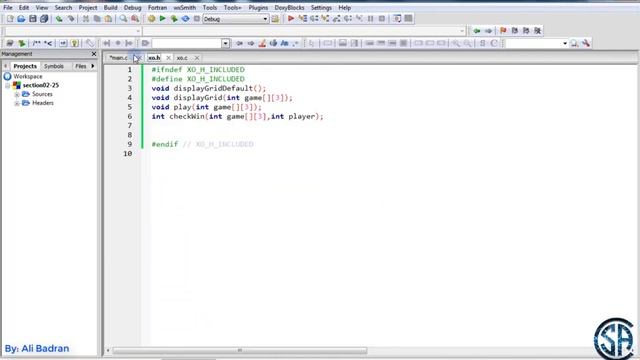
Task: Click the Break debugger pause icon
Action: click(x=371, y=19)
